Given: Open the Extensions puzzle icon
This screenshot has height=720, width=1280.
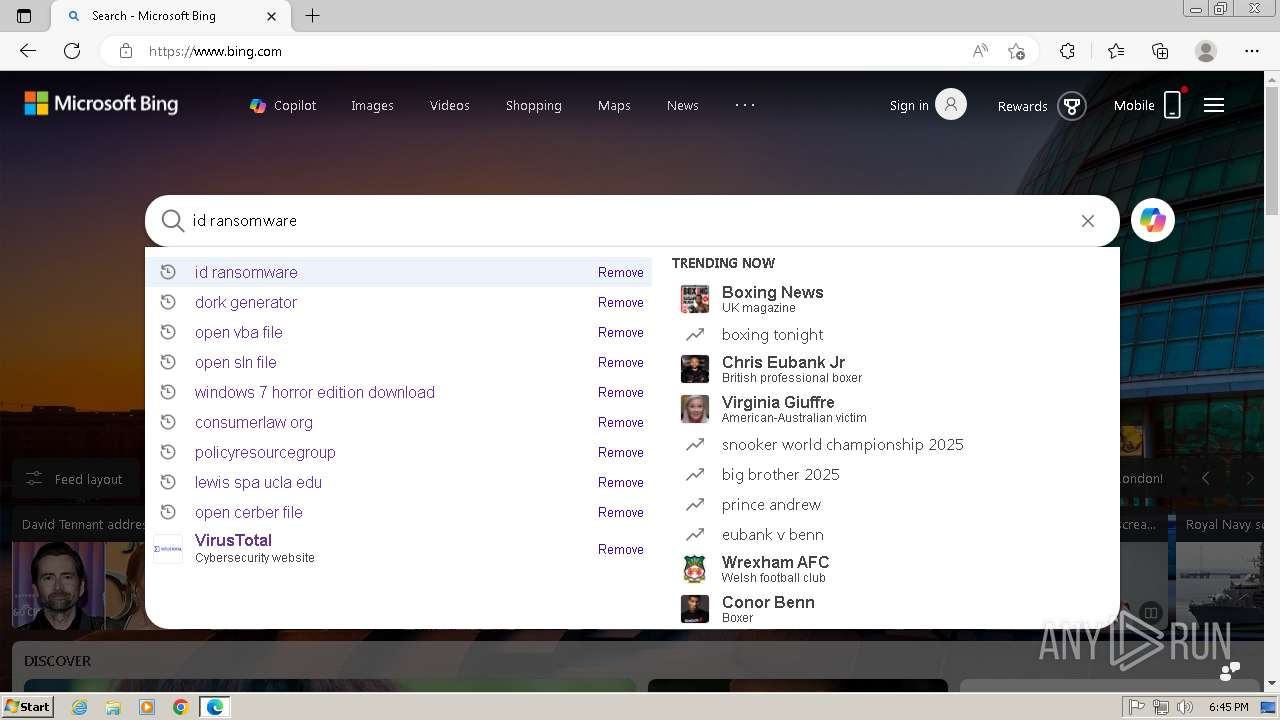Looking at the screenshot, I should tap(1067, 51).
